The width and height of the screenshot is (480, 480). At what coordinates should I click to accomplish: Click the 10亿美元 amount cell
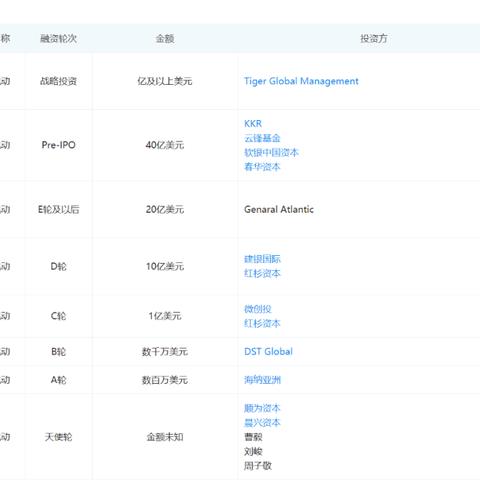tap(165, 266)
